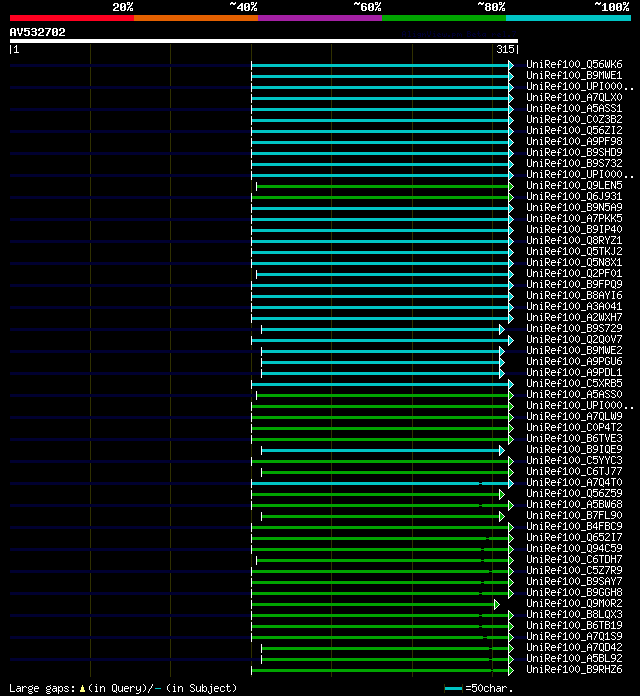The width and height of the screenshot is (640, 696).
Task: Select the UniRef100_C0P4T2 label
Action: coord(574,427)
